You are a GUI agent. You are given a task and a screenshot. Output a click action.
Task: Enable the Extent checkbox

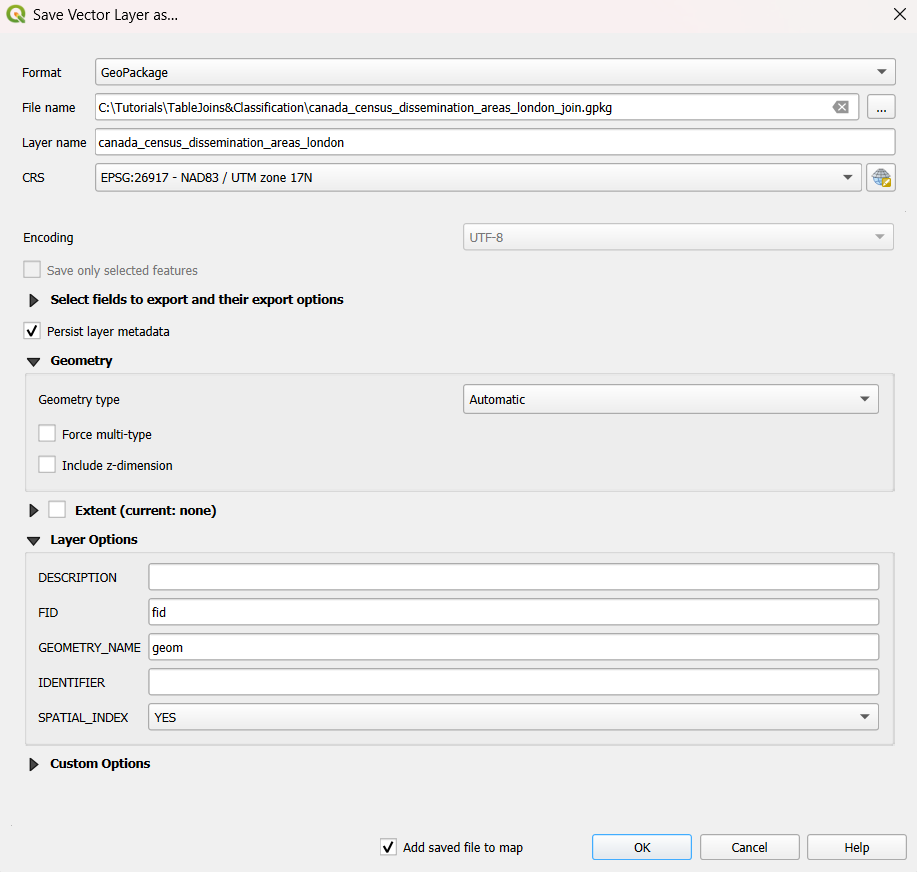(57, 509)
